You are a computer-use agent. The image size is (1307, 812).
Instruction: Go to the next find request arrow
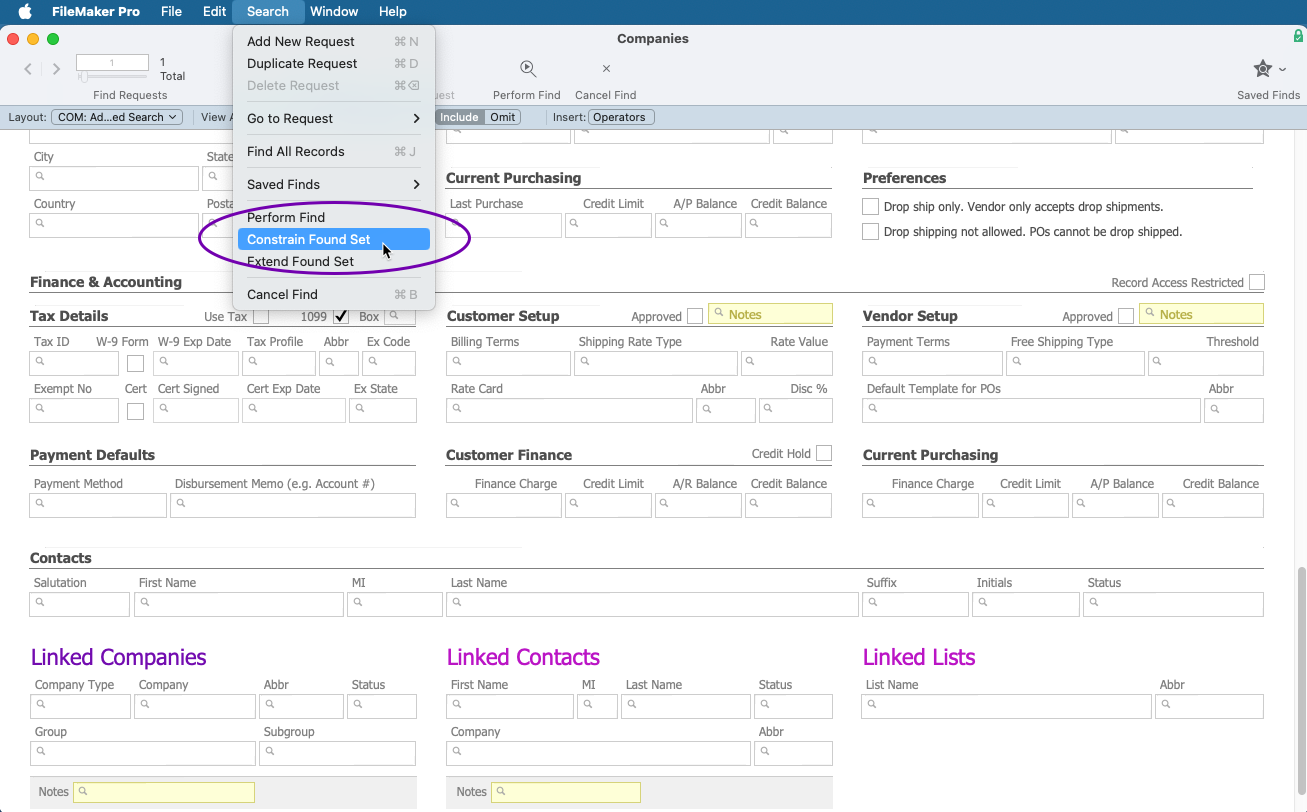point(56,69)
